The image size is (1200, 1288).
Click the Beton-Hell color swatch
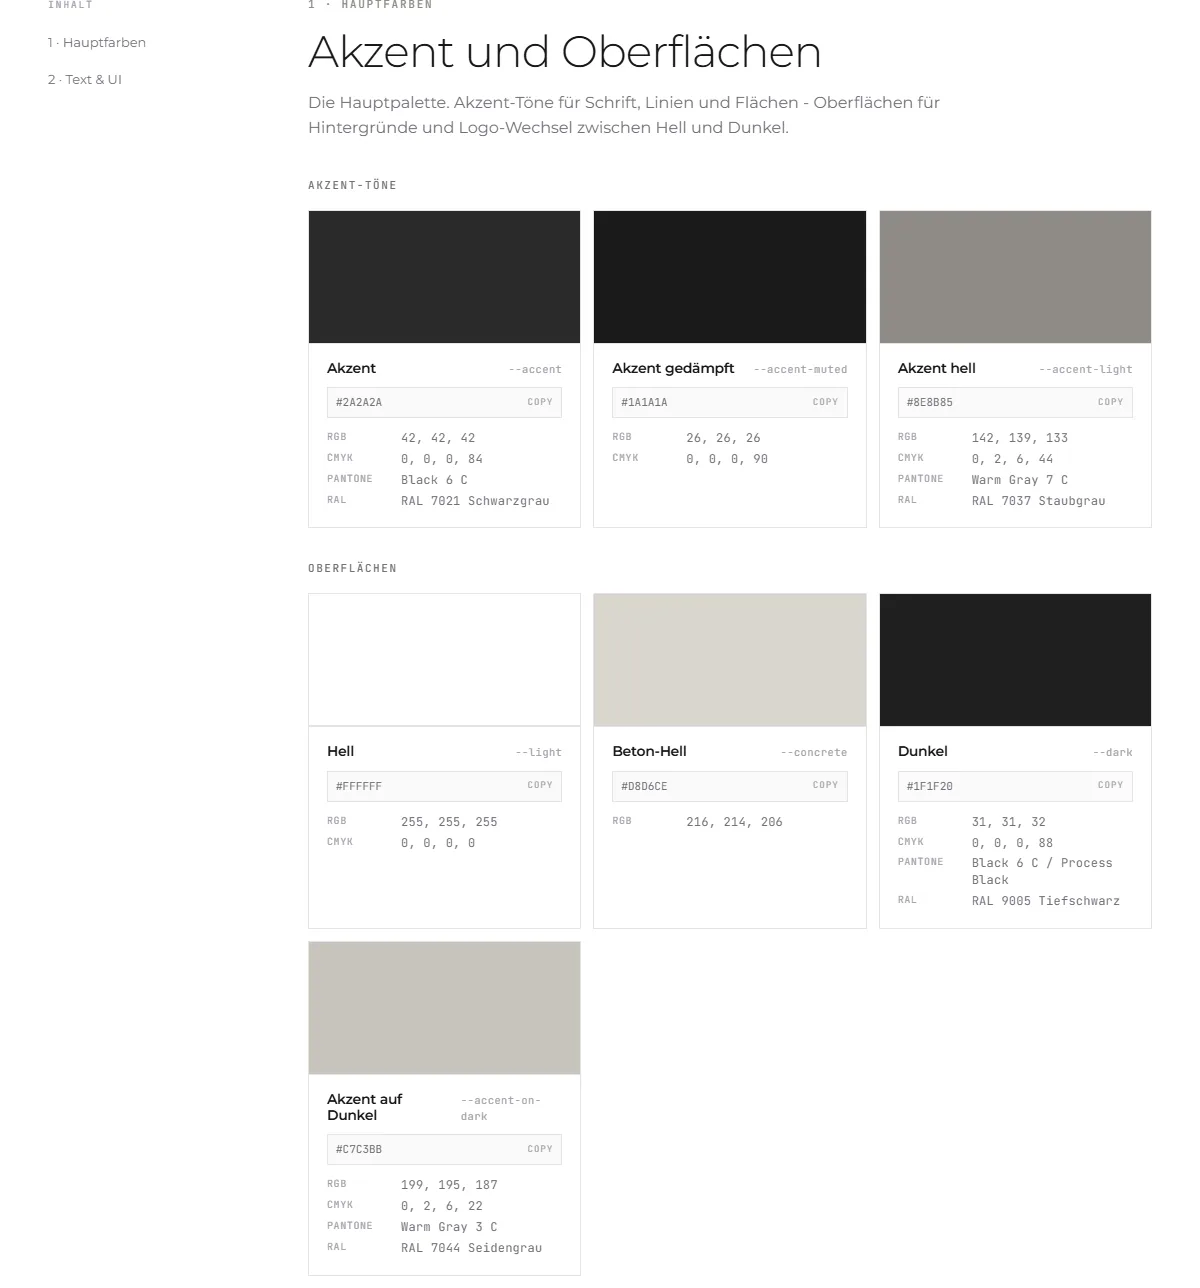click(730, 660)
